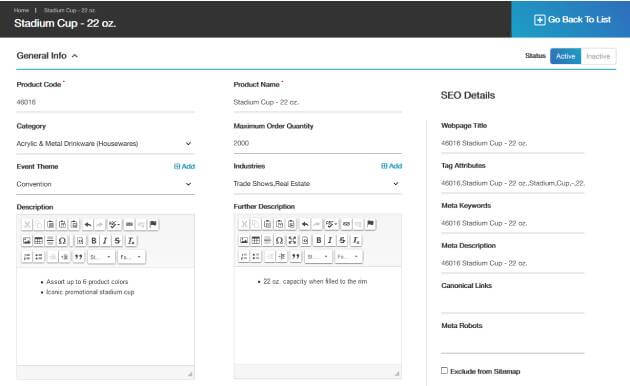Apply italic in Description editor
Screen dimensions: 630x386
105,241
